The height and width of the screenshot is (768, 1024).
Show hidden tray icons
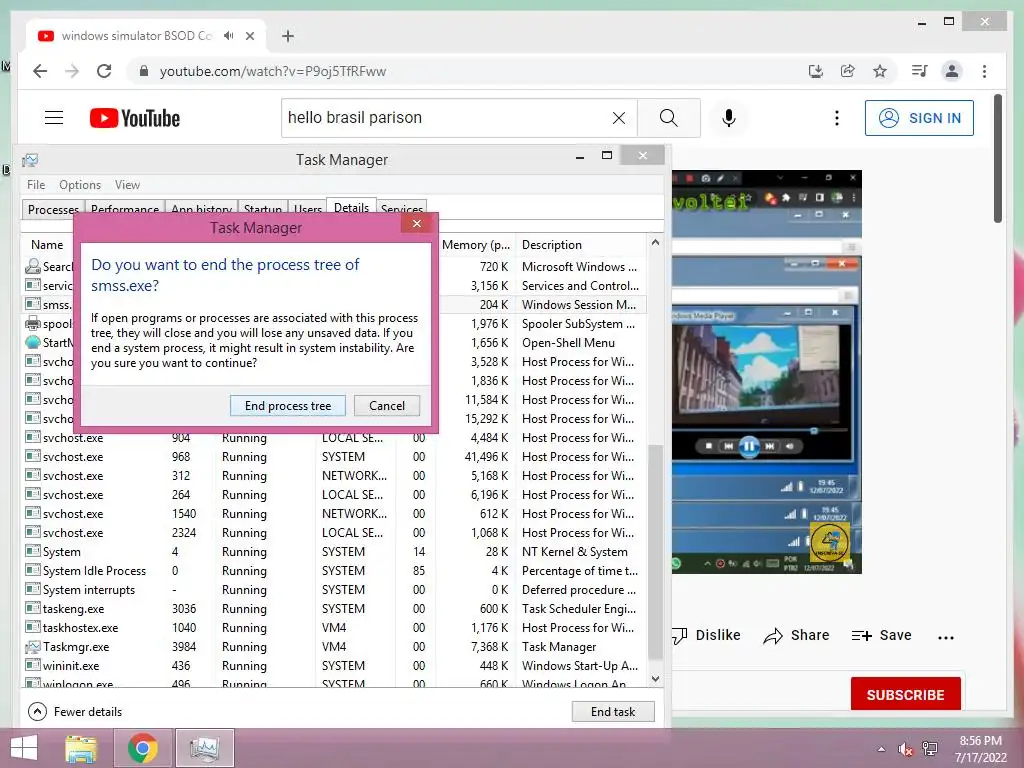click(x=882, y=749)
